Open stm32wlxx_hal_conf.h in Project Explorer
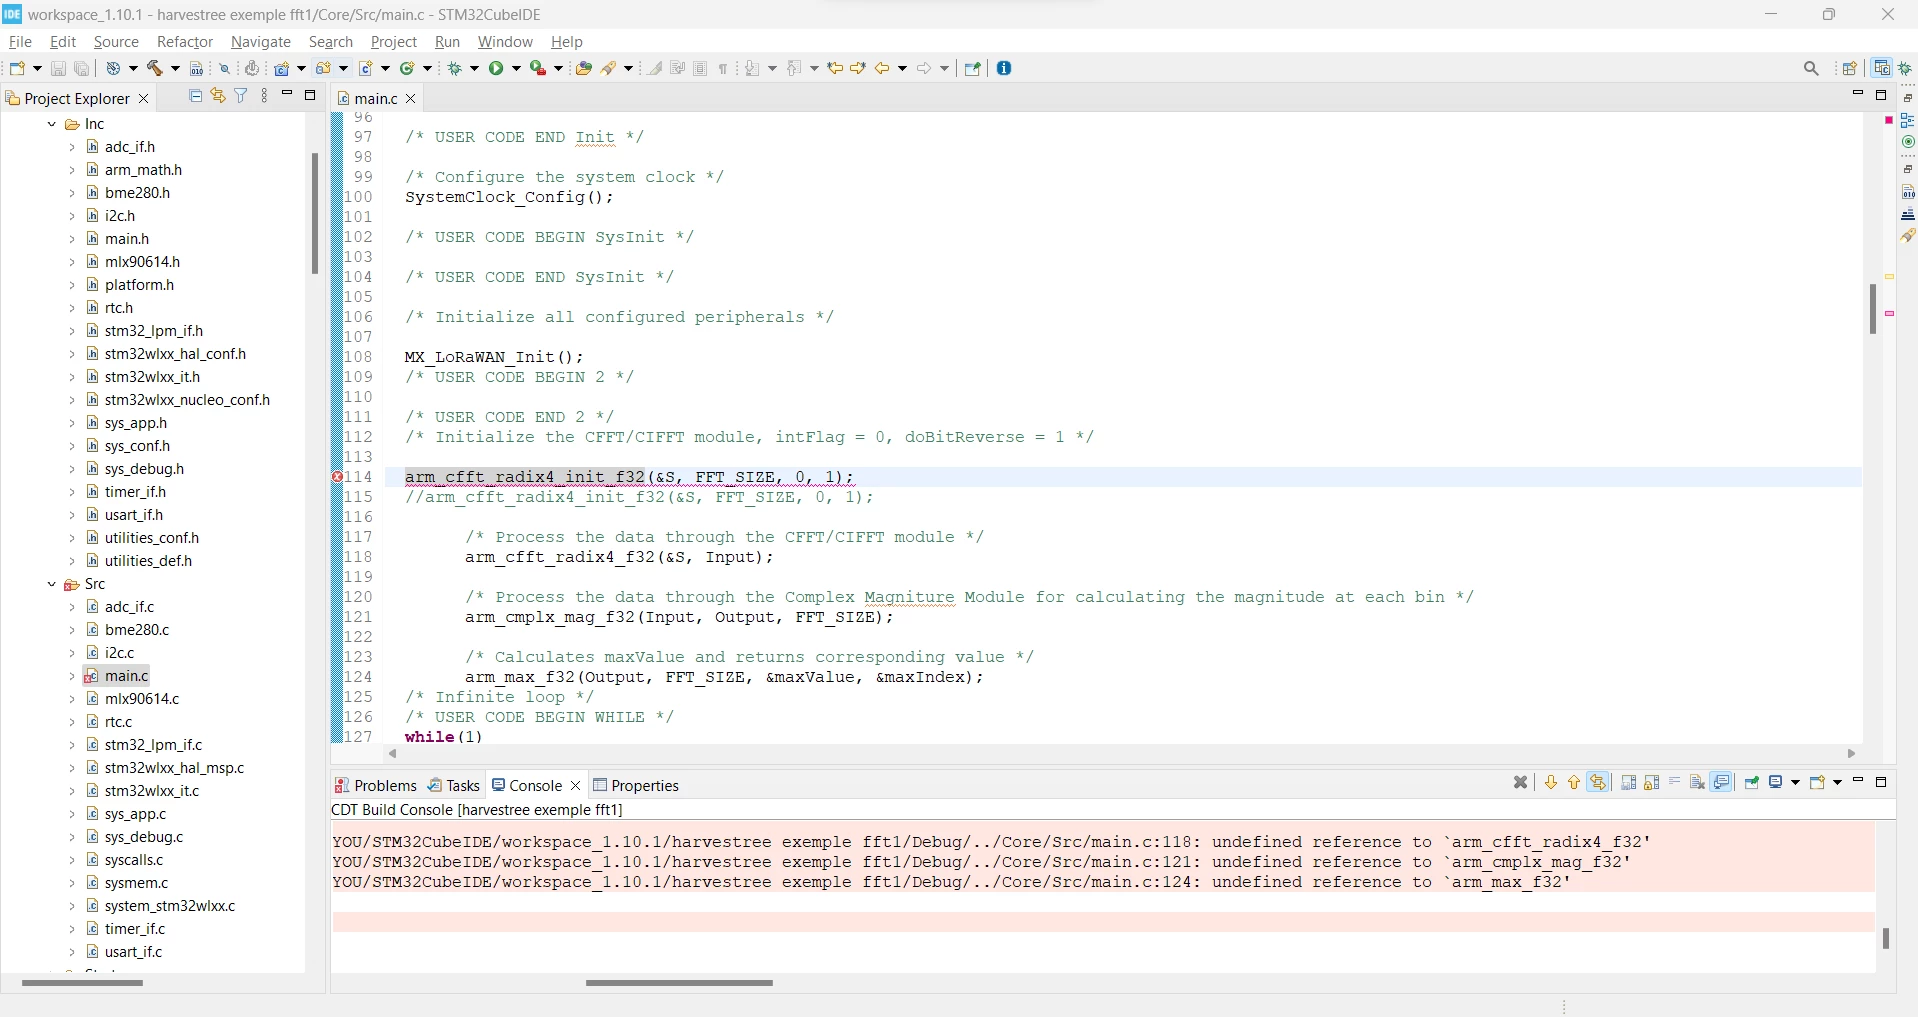1918x1017 pixels. point(175,354)
